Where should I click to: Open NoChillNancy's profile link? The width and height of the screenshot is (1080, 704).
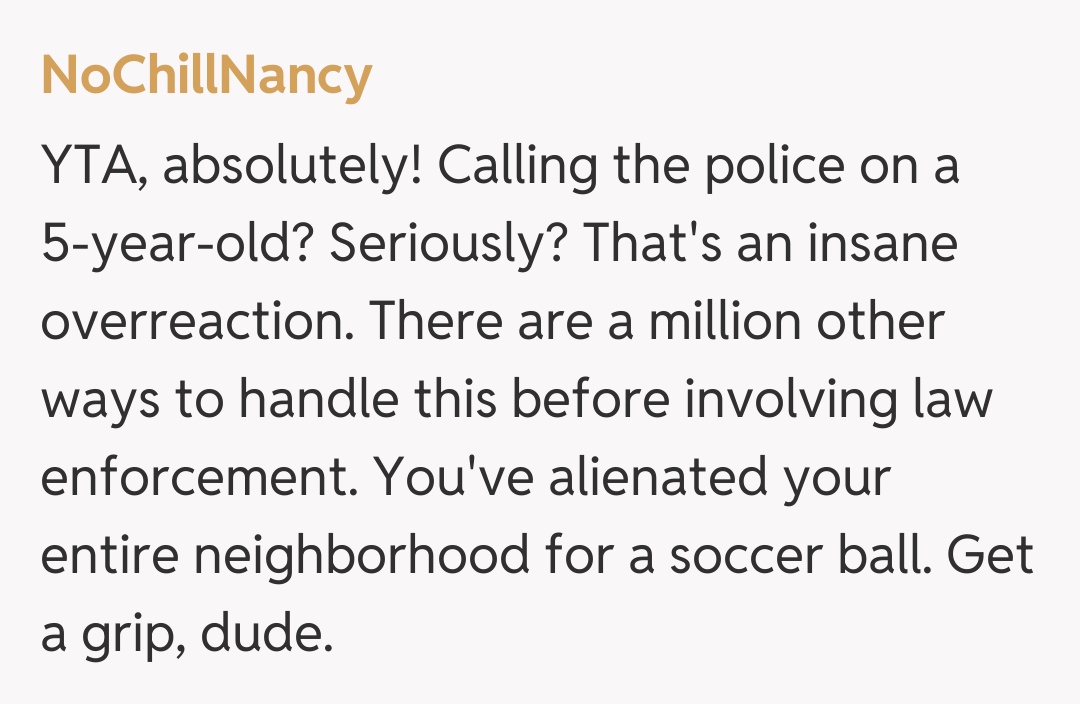pyautogui.click(x=206, y=76)
